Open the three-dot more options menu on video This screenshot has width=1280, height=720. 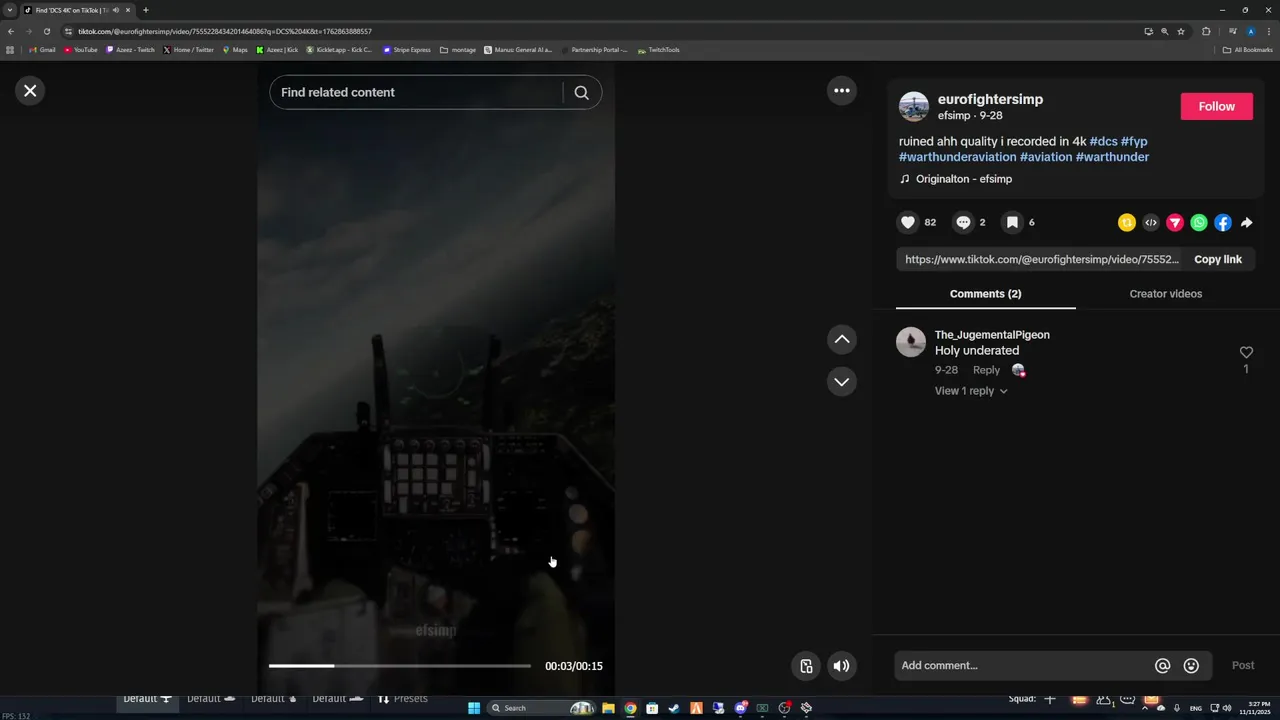click(x=842, y=91)
